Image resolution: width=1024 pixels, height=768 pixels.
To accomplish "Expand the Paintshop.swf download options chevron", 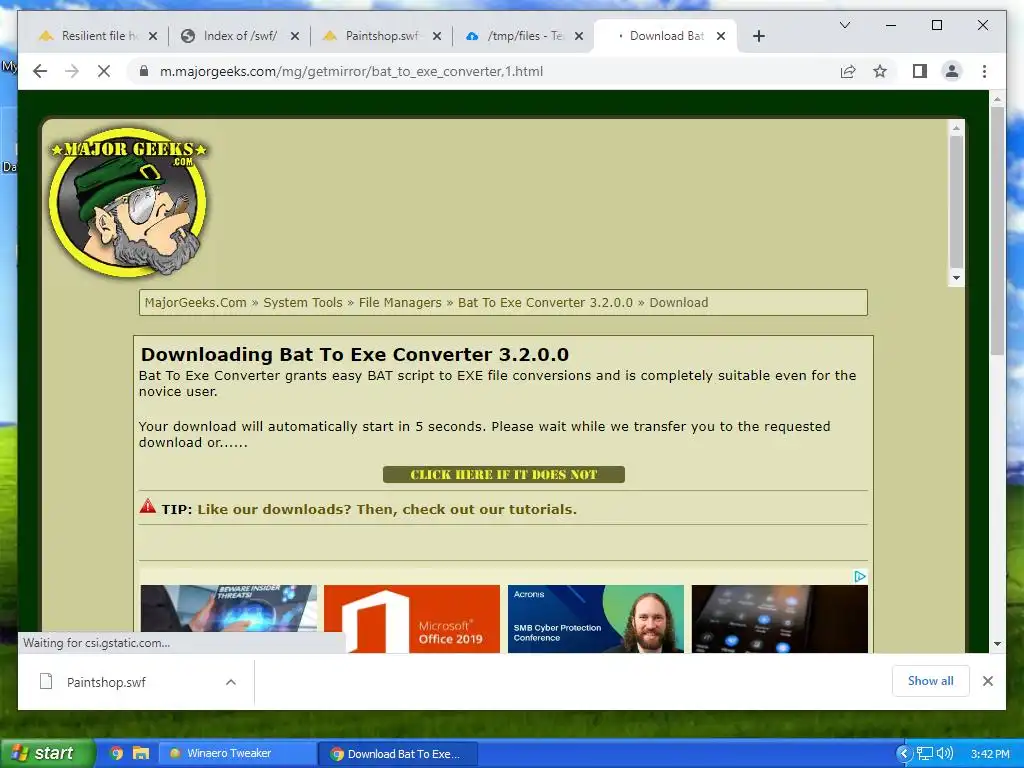I will tap(231, 682).
